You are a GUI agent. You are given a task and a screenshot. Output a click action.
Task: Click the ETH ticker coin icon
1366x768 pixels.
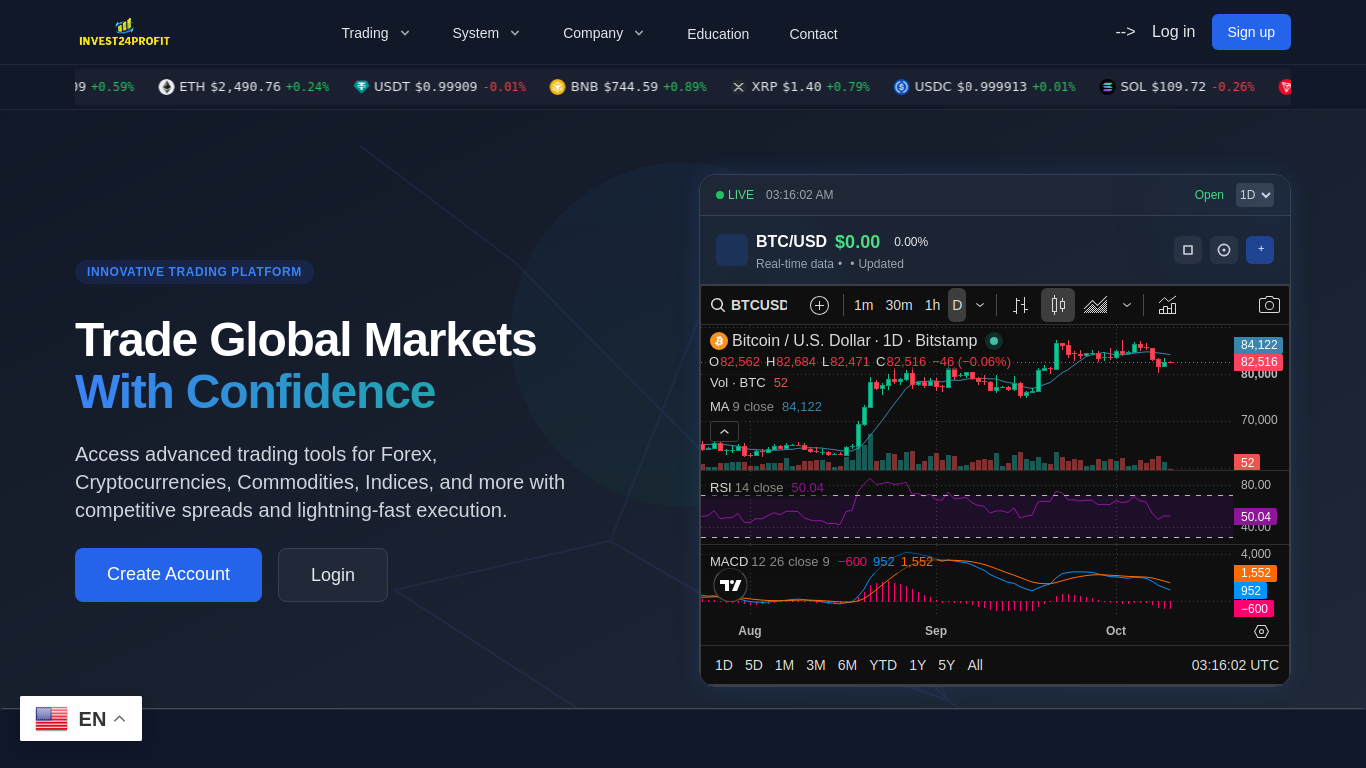click(166, 87)
